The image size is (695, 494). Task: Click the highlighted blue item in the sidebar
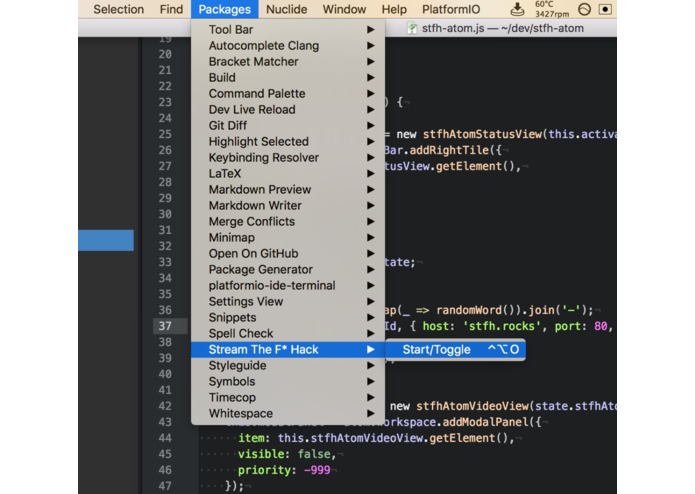tap(106, 240)
